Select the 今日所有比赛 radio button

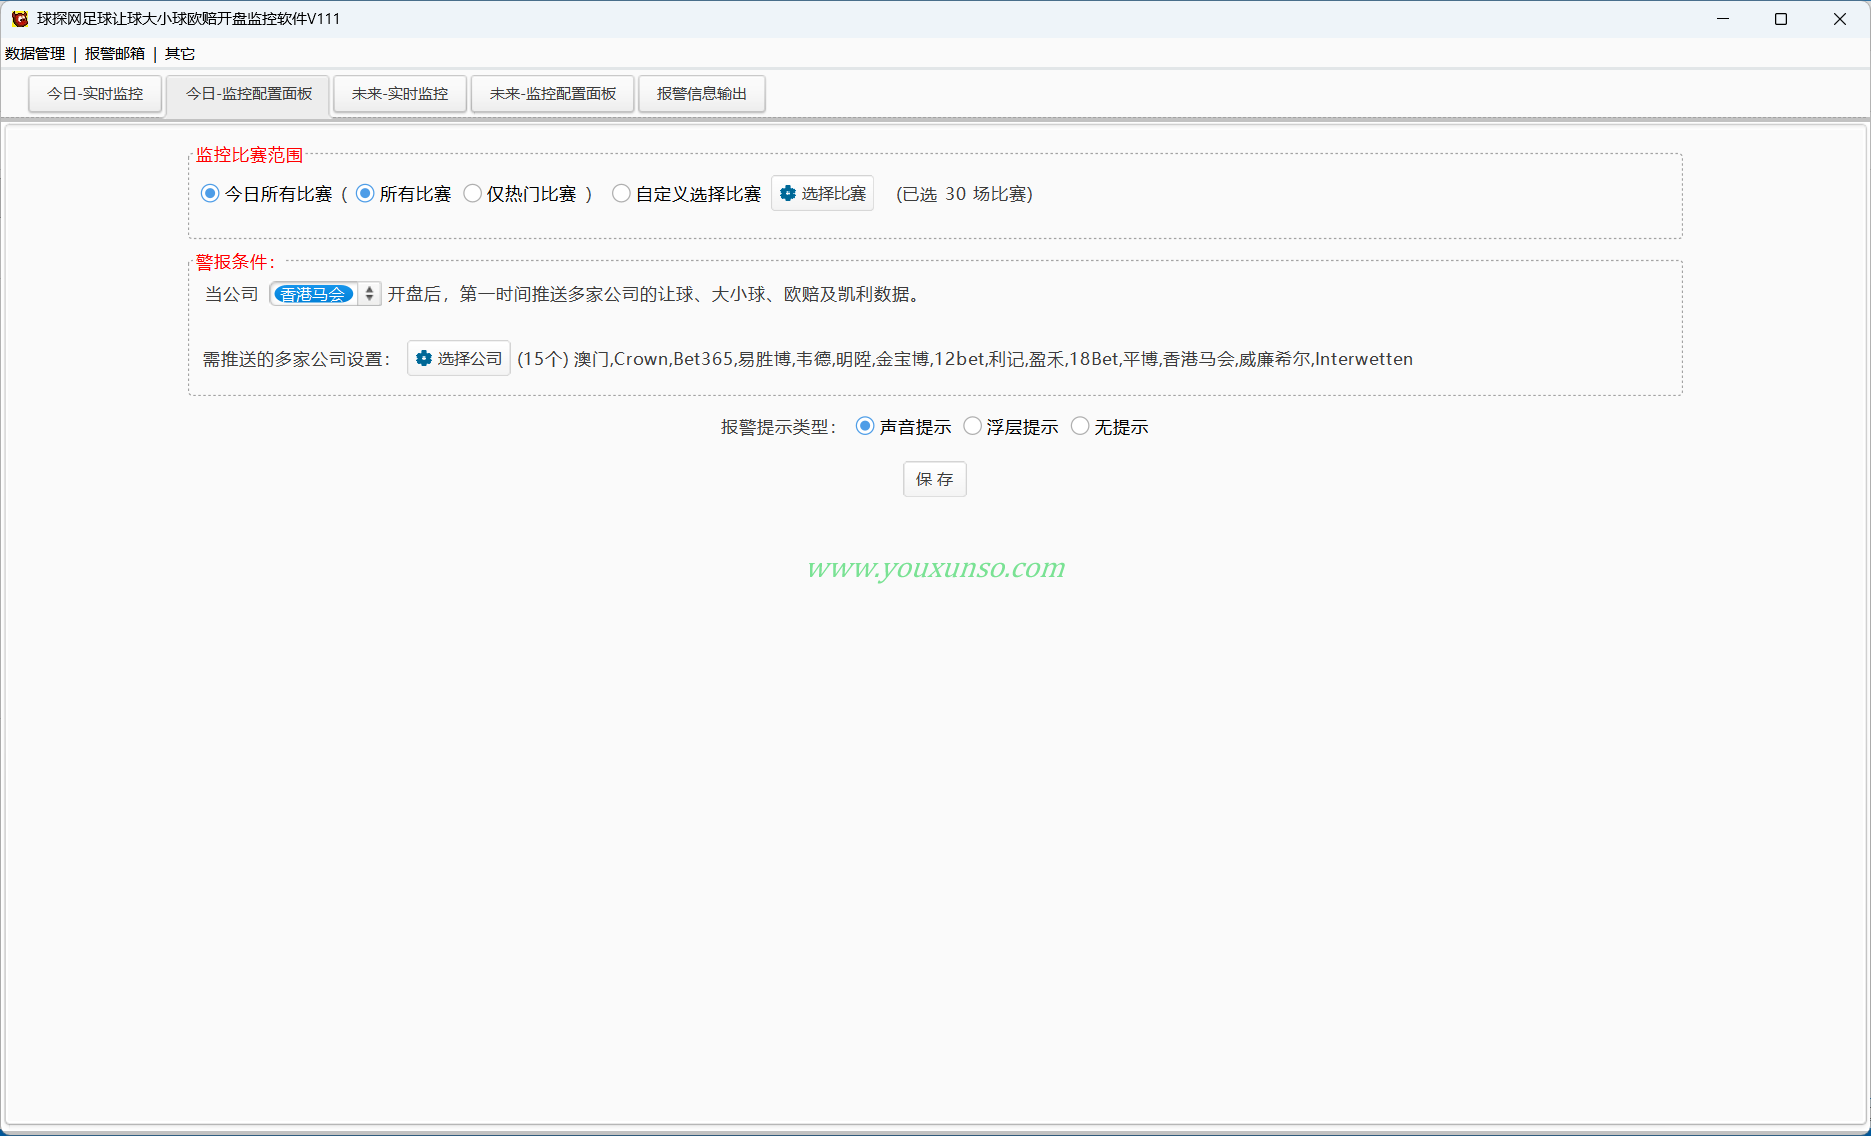(210, 194)
